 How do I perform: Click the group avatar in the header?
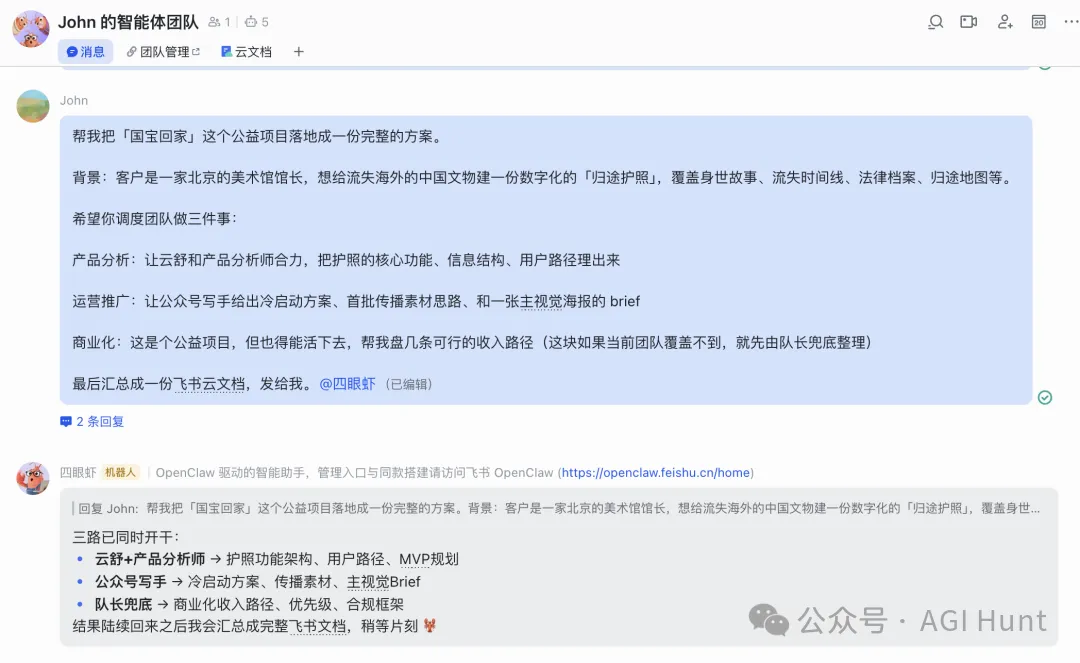point(30,28)
